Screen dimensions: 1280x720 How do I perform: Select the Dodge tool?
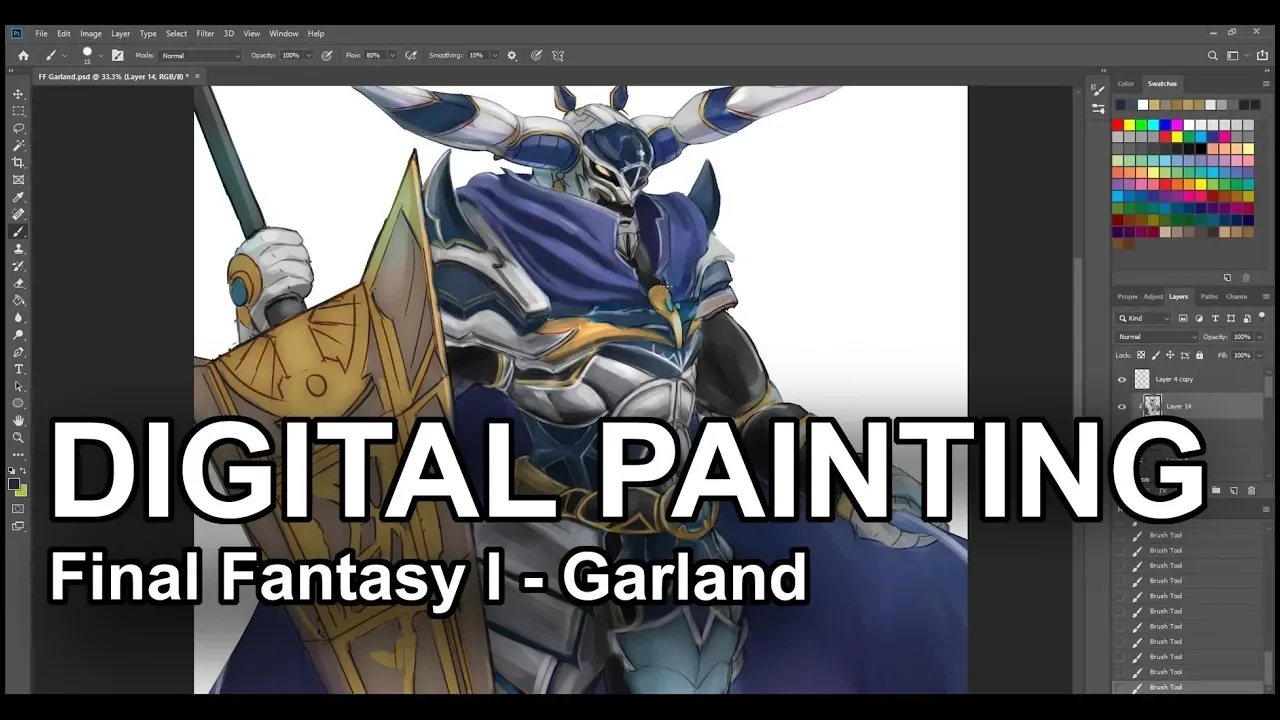pos(18,334)
